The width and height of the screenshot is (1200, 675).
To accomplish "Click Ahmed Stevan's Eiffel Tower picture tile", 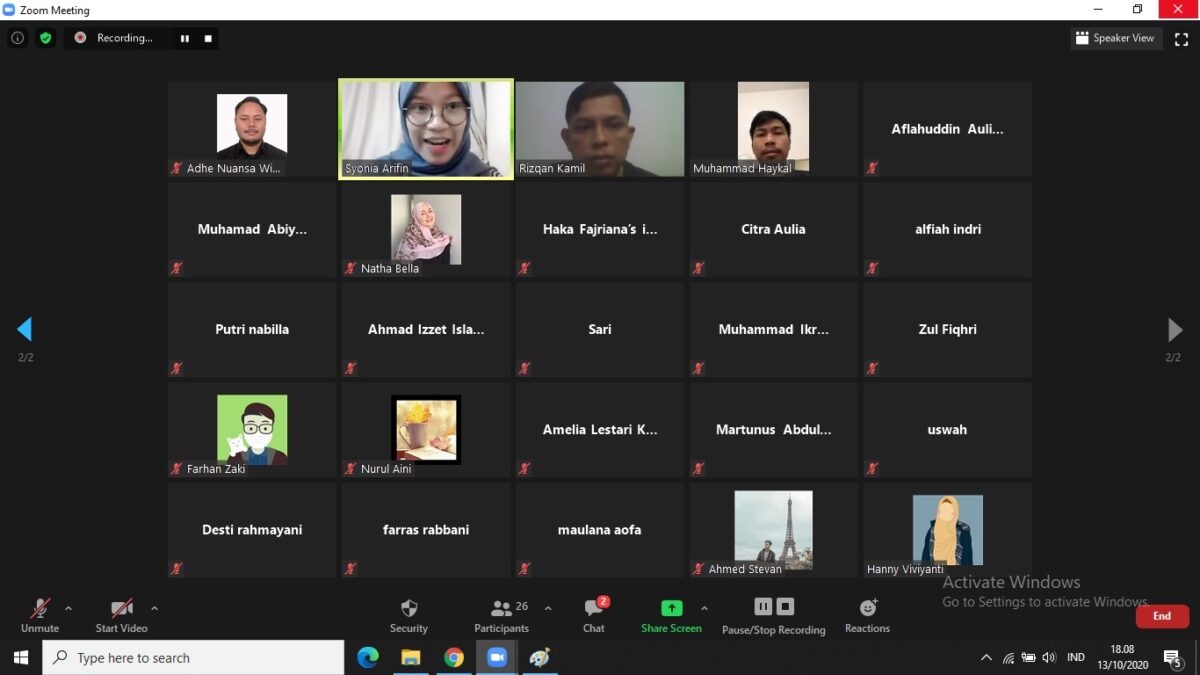I will pyautogui.click(x=774, y=530).
